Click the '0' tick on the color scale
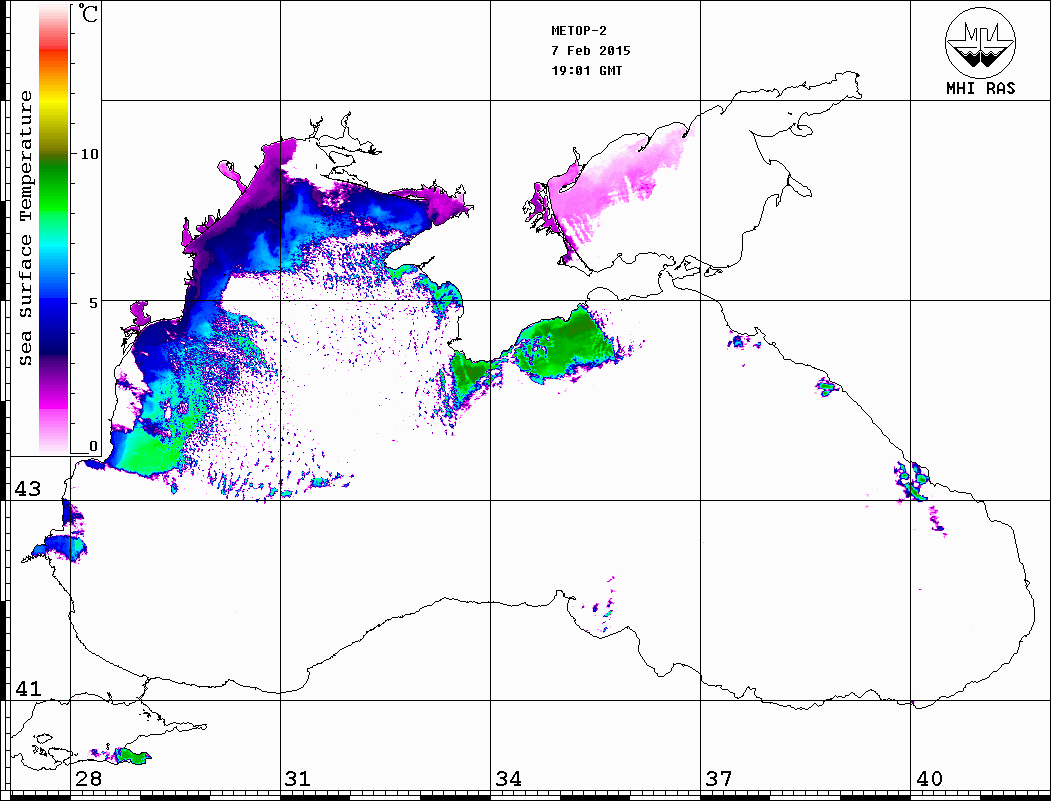The width and height of the screenshot is (1051, 801). (x=92, y=446)
